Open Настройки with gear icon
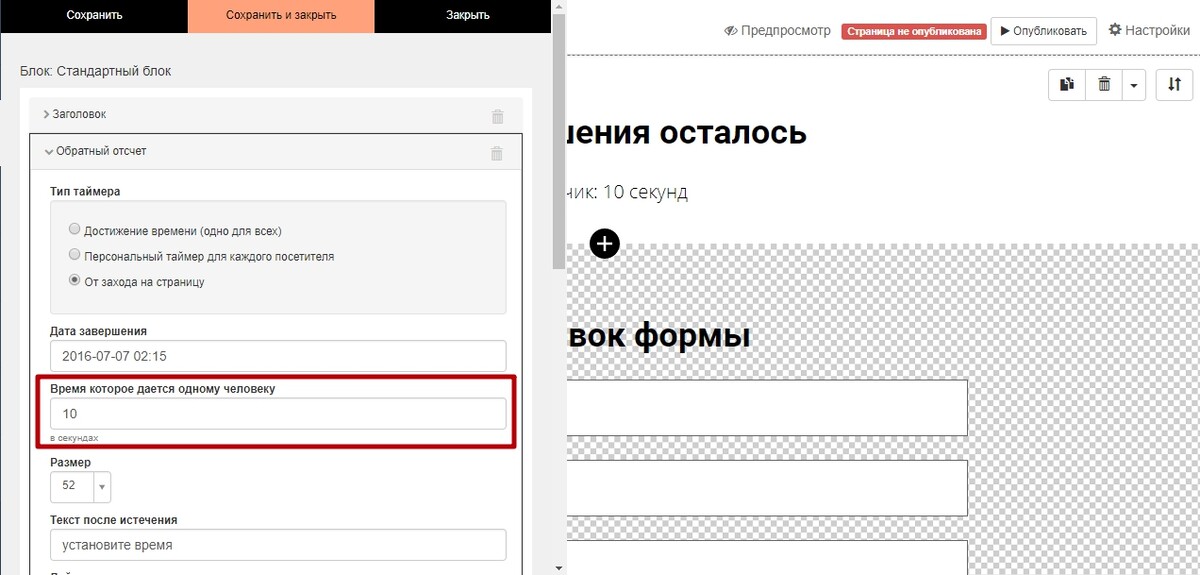 point(1149,31)
